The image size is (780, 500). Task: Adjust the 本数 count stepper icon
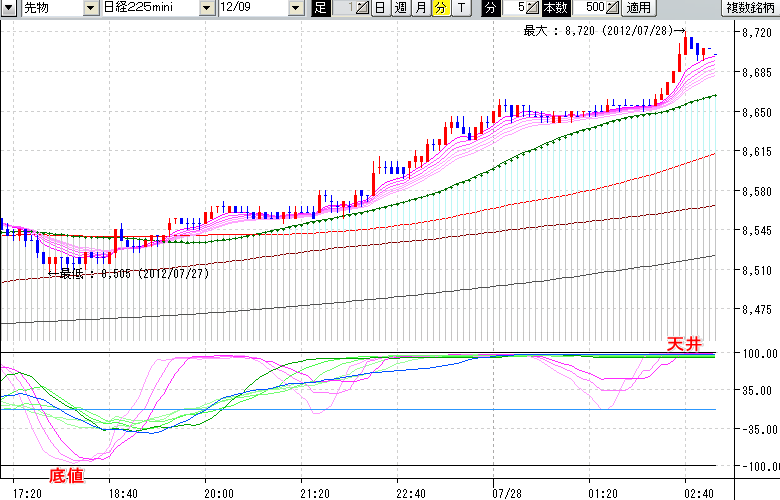613,7
